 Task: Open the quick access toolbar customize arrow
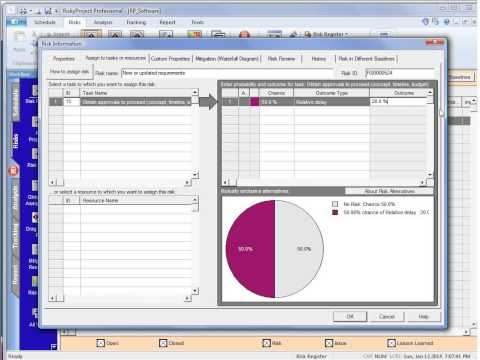pos(58,11)
